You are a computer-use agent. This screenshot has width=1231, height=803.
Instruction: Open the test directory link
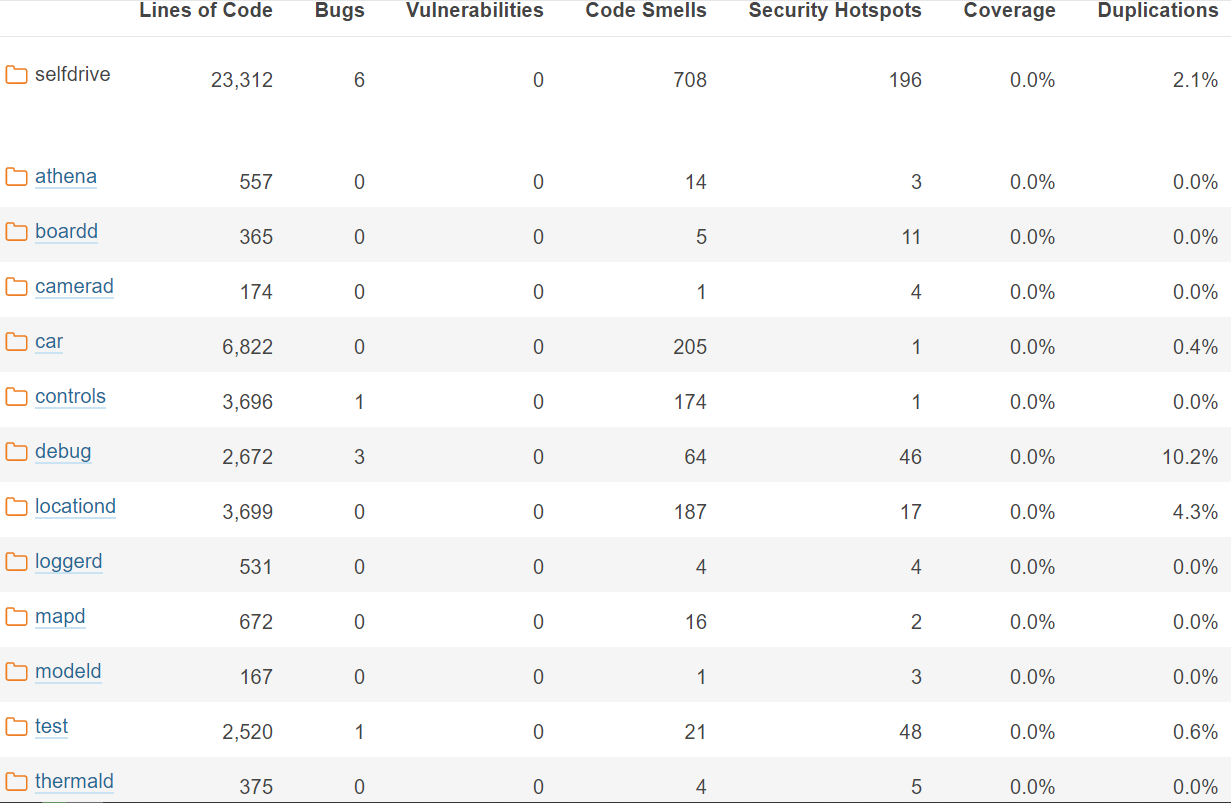[x=52, y=727]
